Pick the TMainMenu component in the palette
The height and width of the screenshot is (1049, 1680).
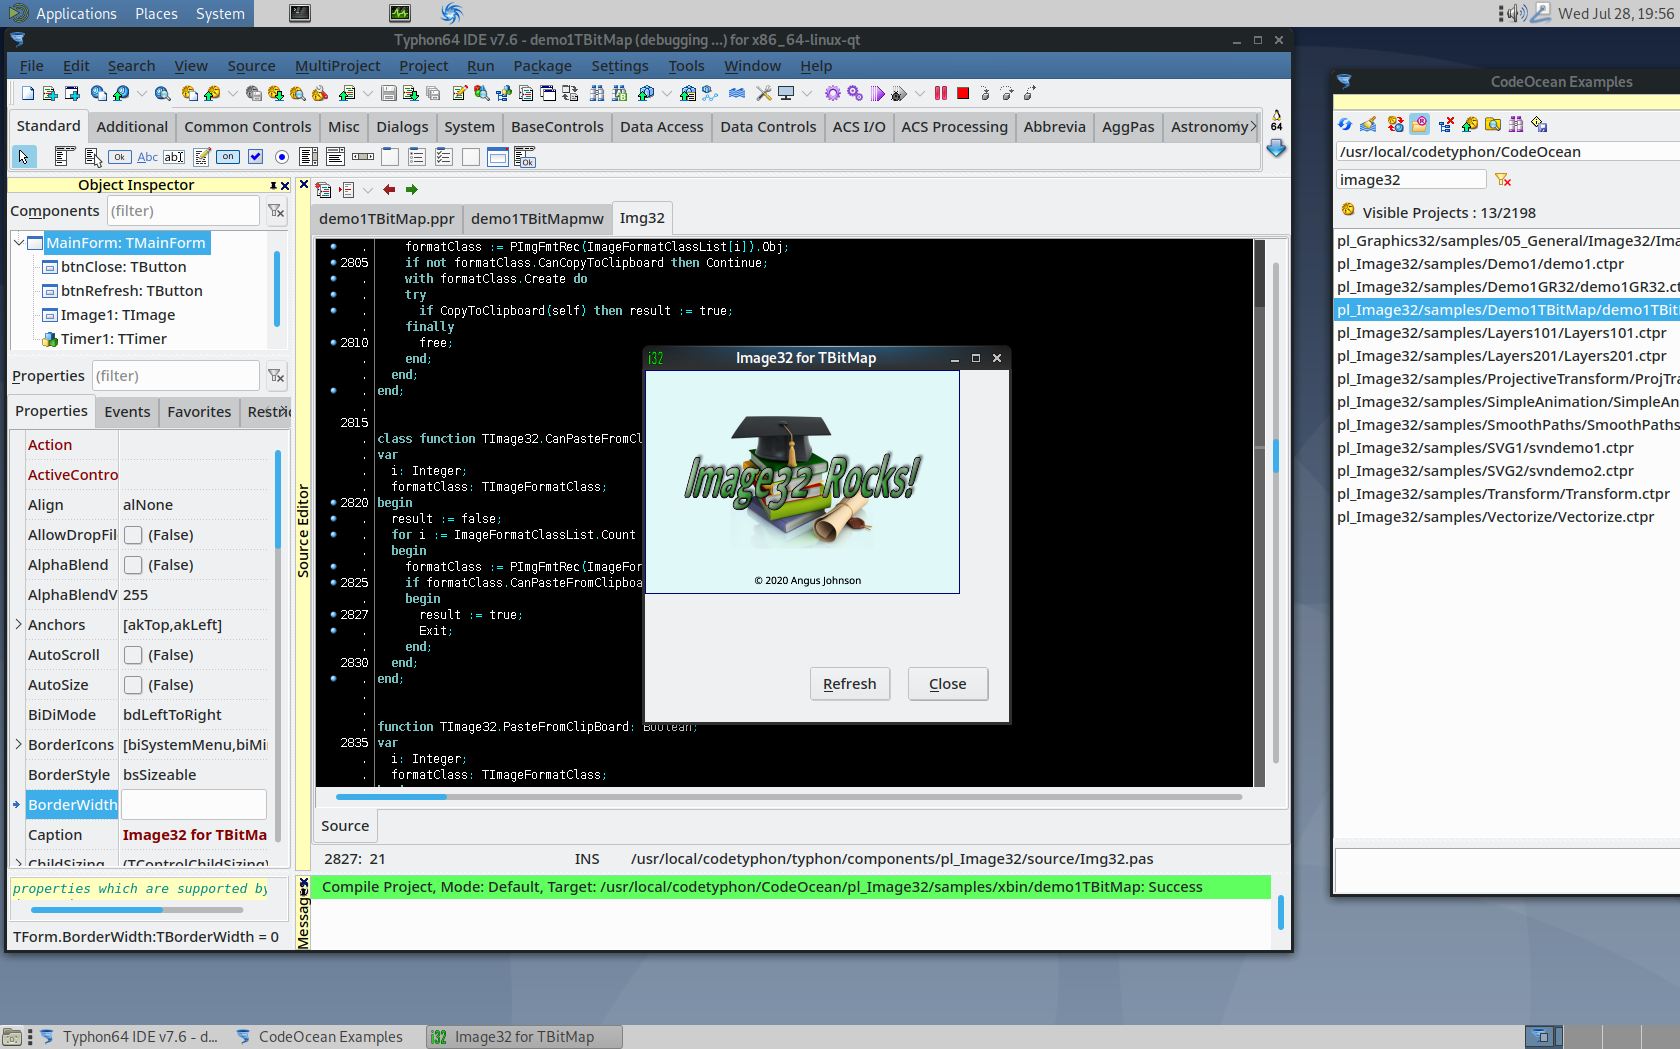coord(65,157)
